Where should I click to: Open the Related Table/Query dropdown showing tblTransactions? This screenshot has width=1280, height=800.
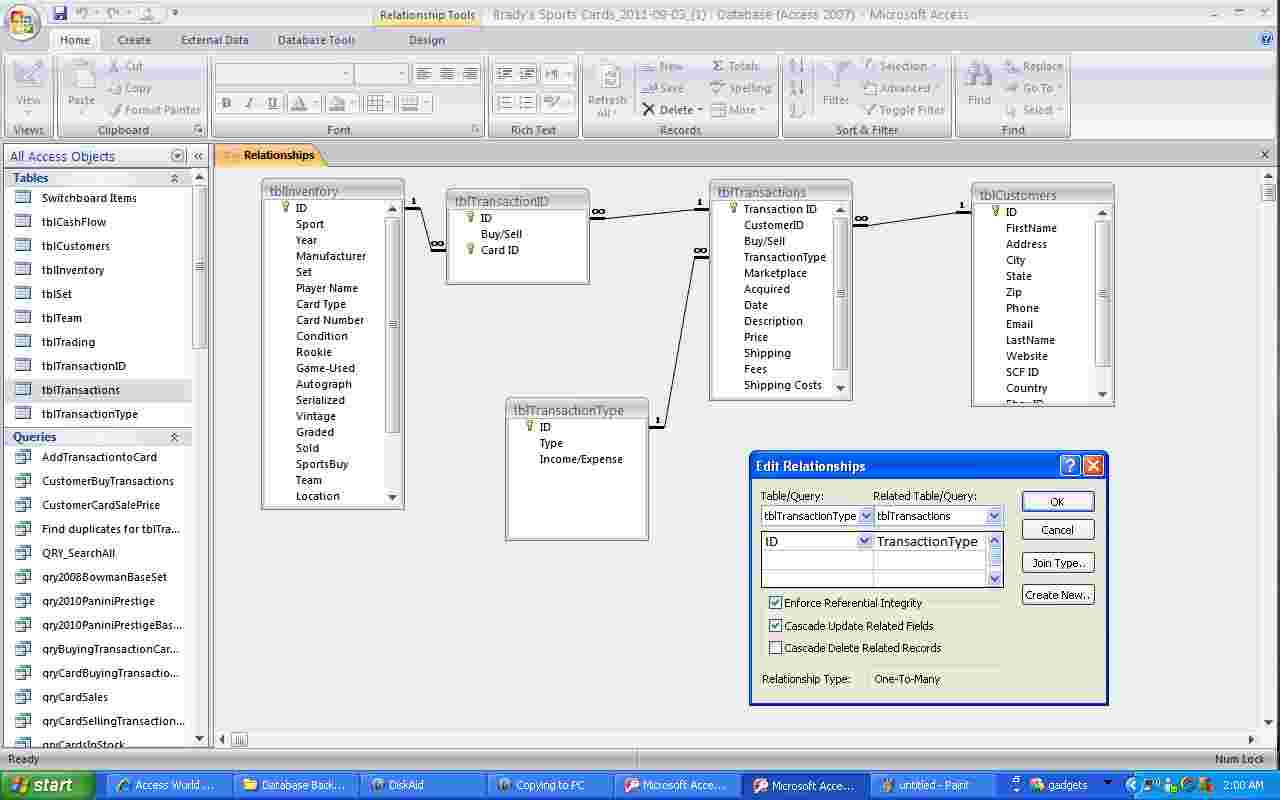click(994, 516)
